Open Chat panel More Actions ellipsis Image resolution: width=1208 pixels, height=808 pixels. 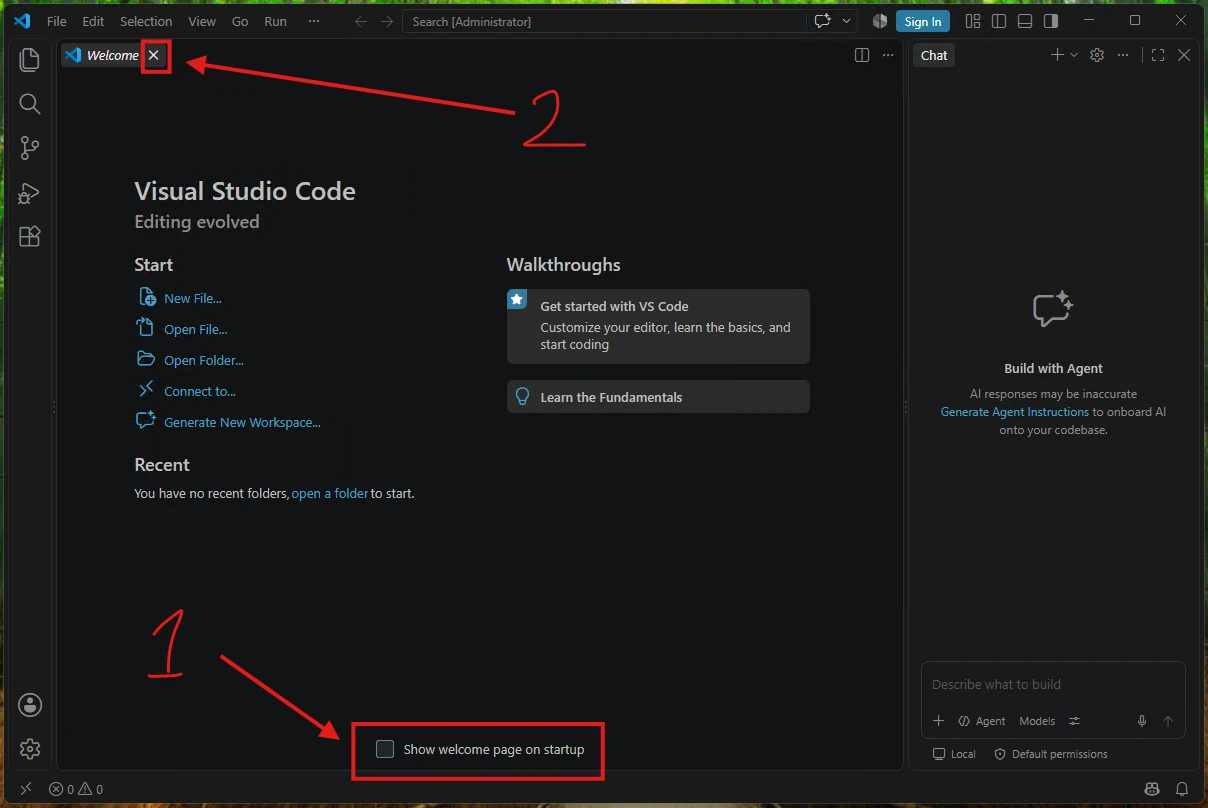pyautogui.click(x=1123, y=55)
